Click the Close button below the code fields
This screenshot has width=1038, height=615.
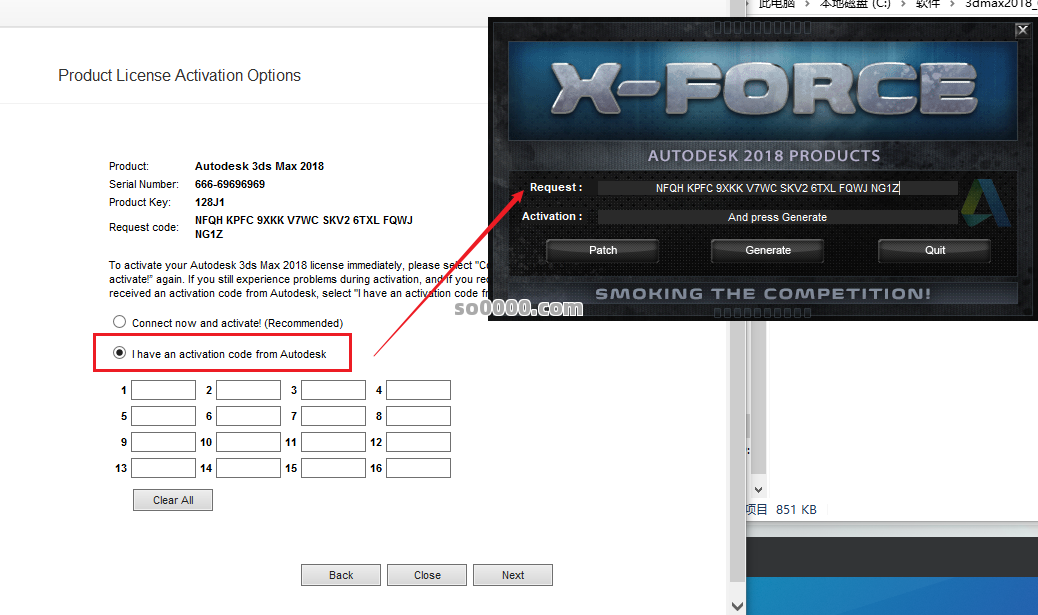coord(427,575)
